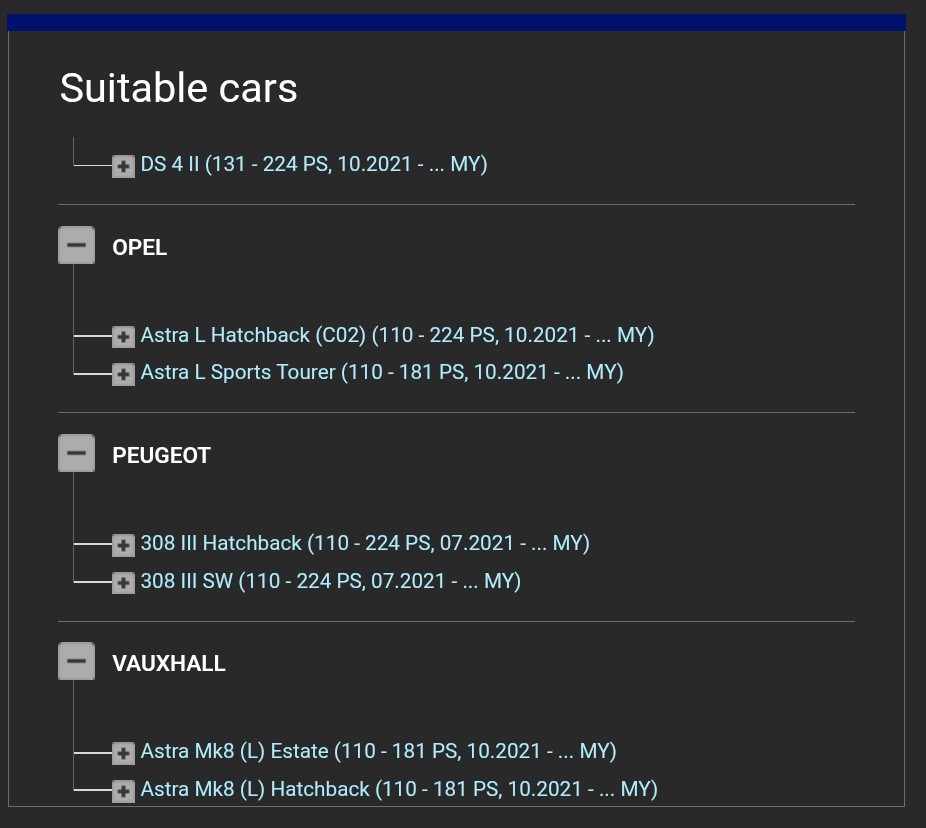Image resolution: width=926 pixels, height=828 pixels.
Task: Expand Astra Mk8 (L) Hatchback plus icon
Action: pyautogui.click(x=123, y=791)
